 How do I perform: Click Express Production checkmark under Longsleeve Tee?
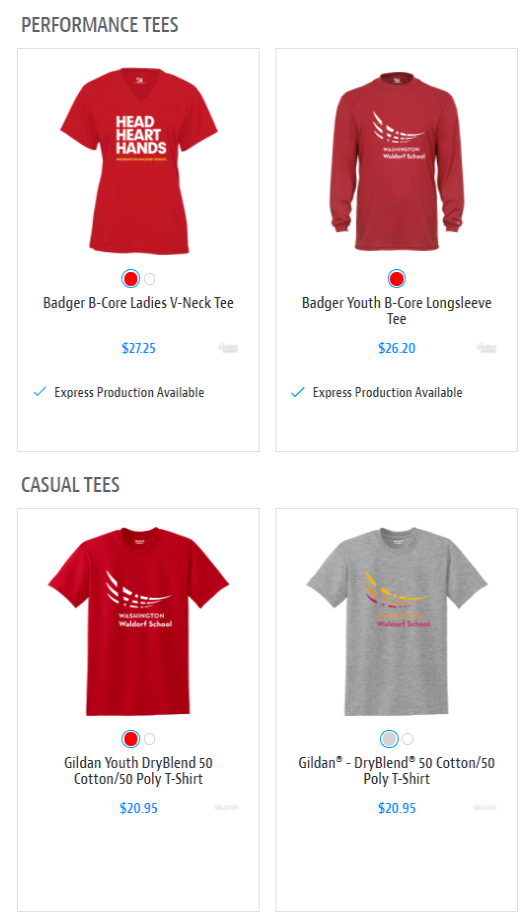[298, 392]
